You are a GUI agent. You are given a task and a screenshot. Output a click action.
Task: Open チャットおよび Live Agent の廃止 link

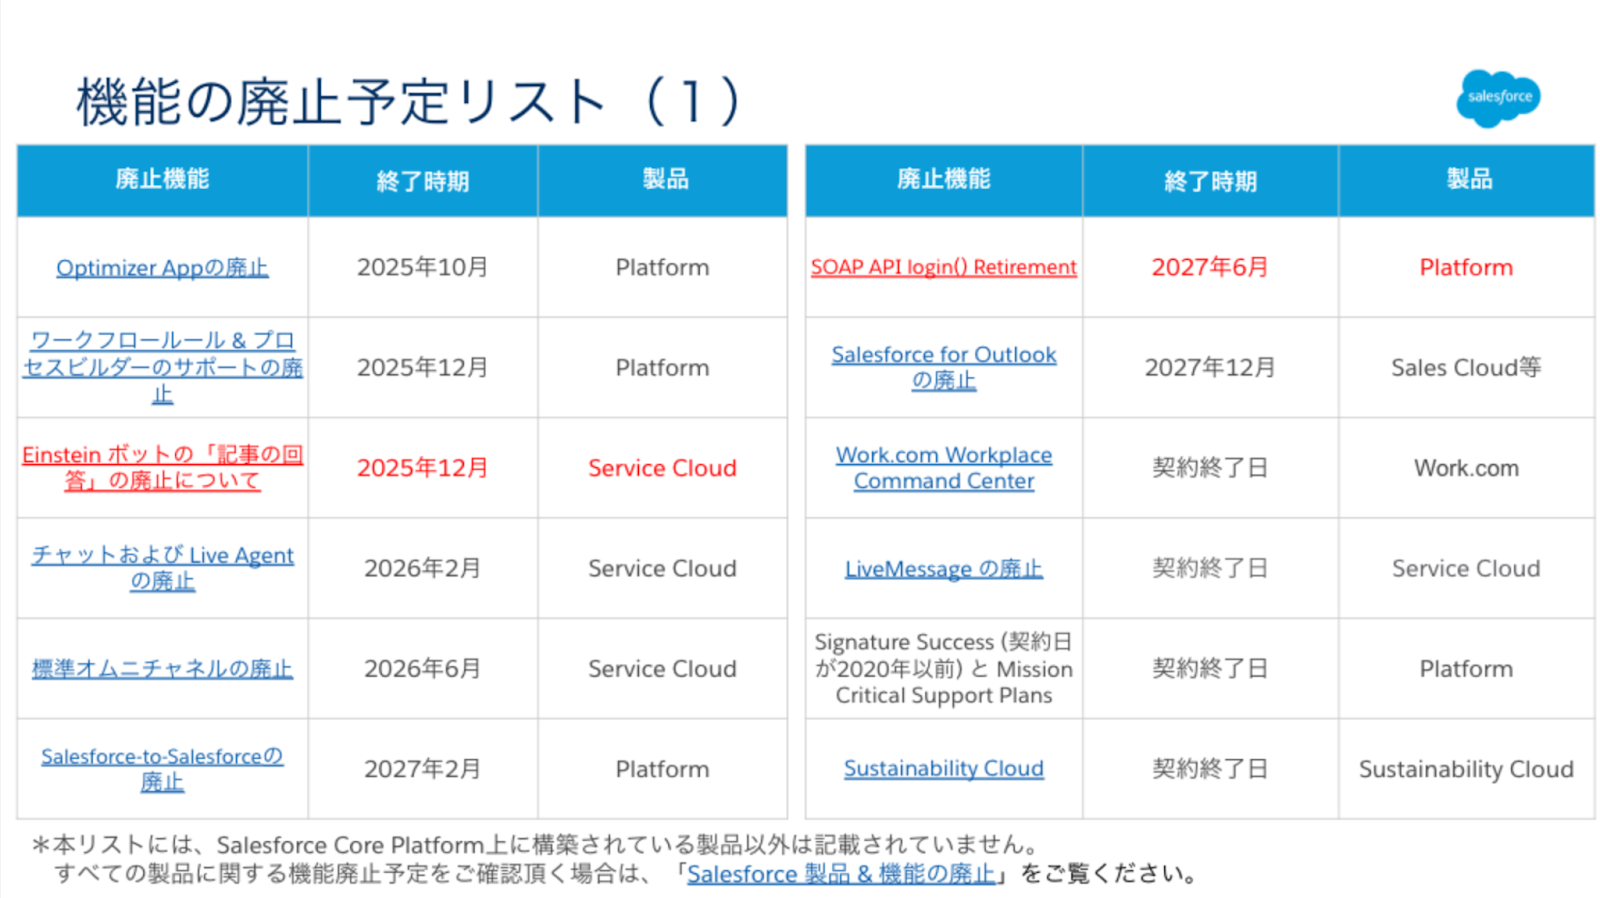coord(162,568)
